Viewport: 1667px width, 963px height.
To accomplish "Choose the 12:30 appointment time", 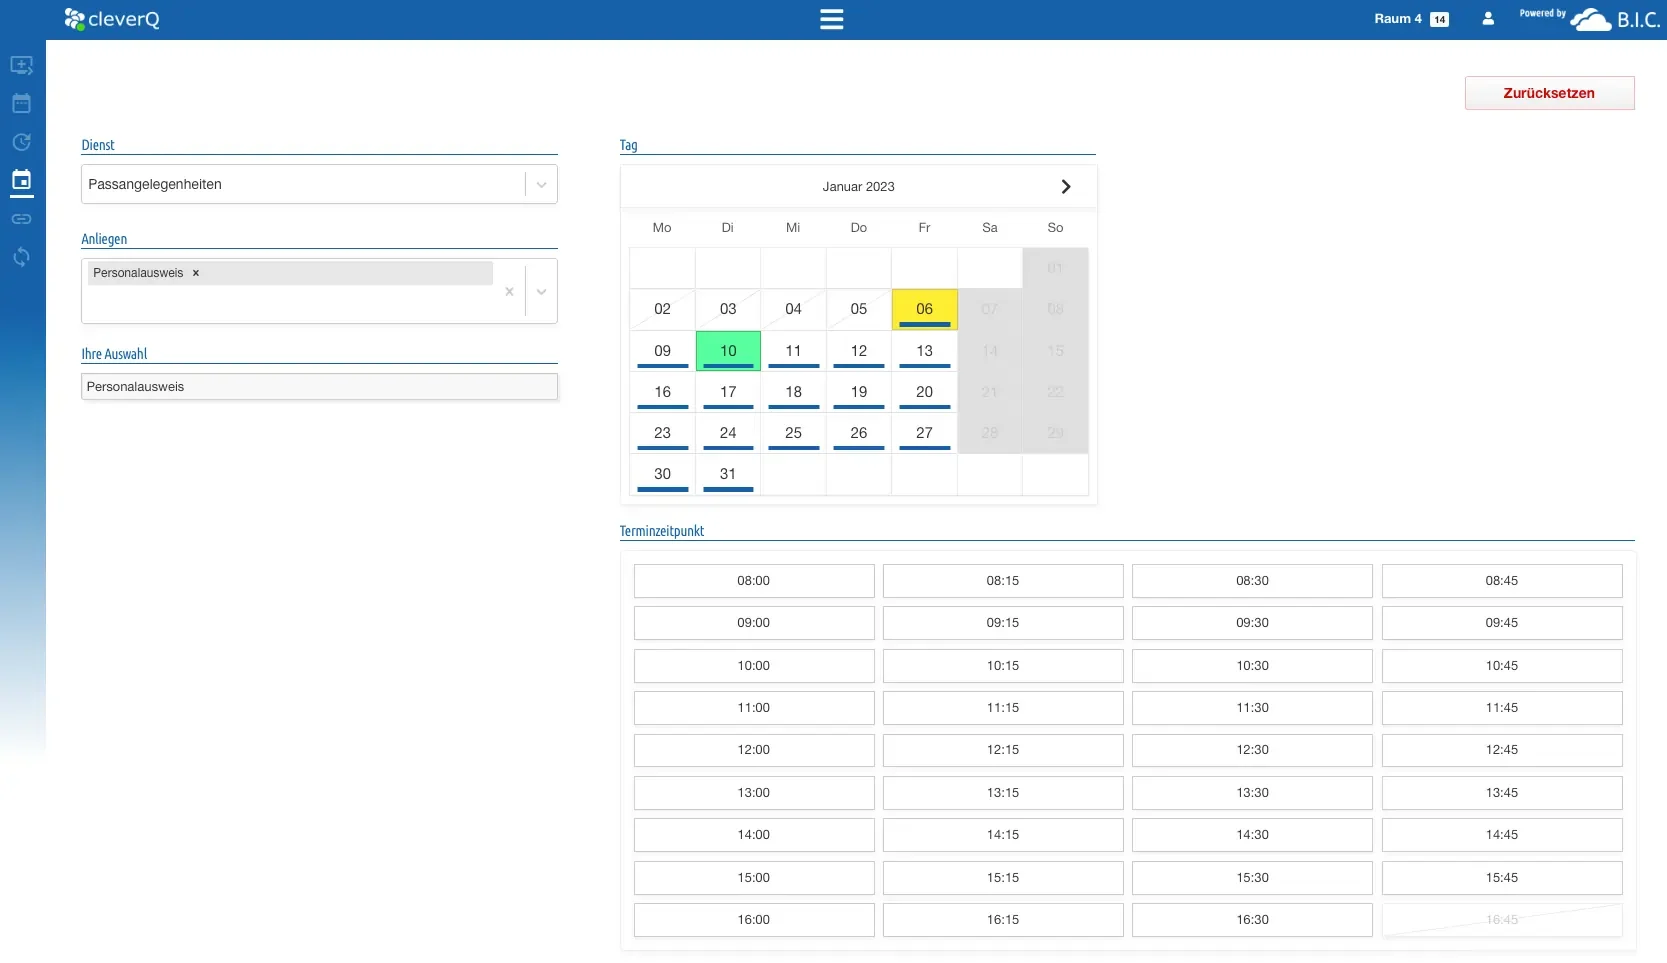I will [x=1251, y=750].
